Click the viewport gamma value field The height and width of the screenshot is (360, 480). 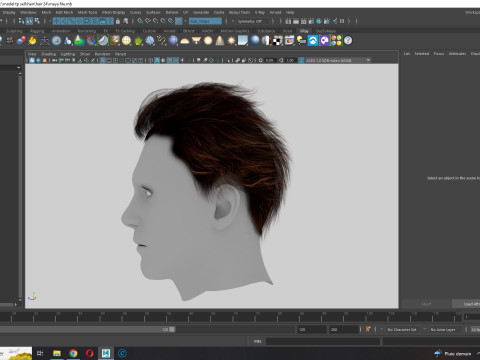[x=290, y=60]
